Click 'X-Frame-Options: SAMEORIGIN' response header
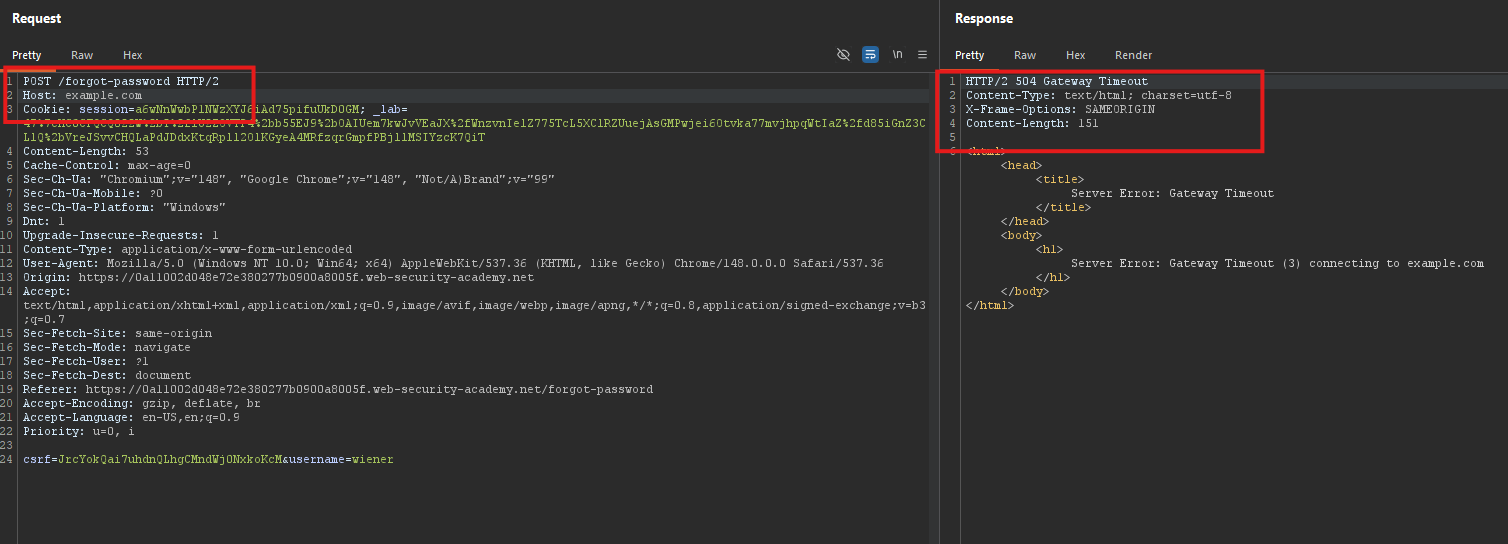1508x544 pixels. 1060,109
